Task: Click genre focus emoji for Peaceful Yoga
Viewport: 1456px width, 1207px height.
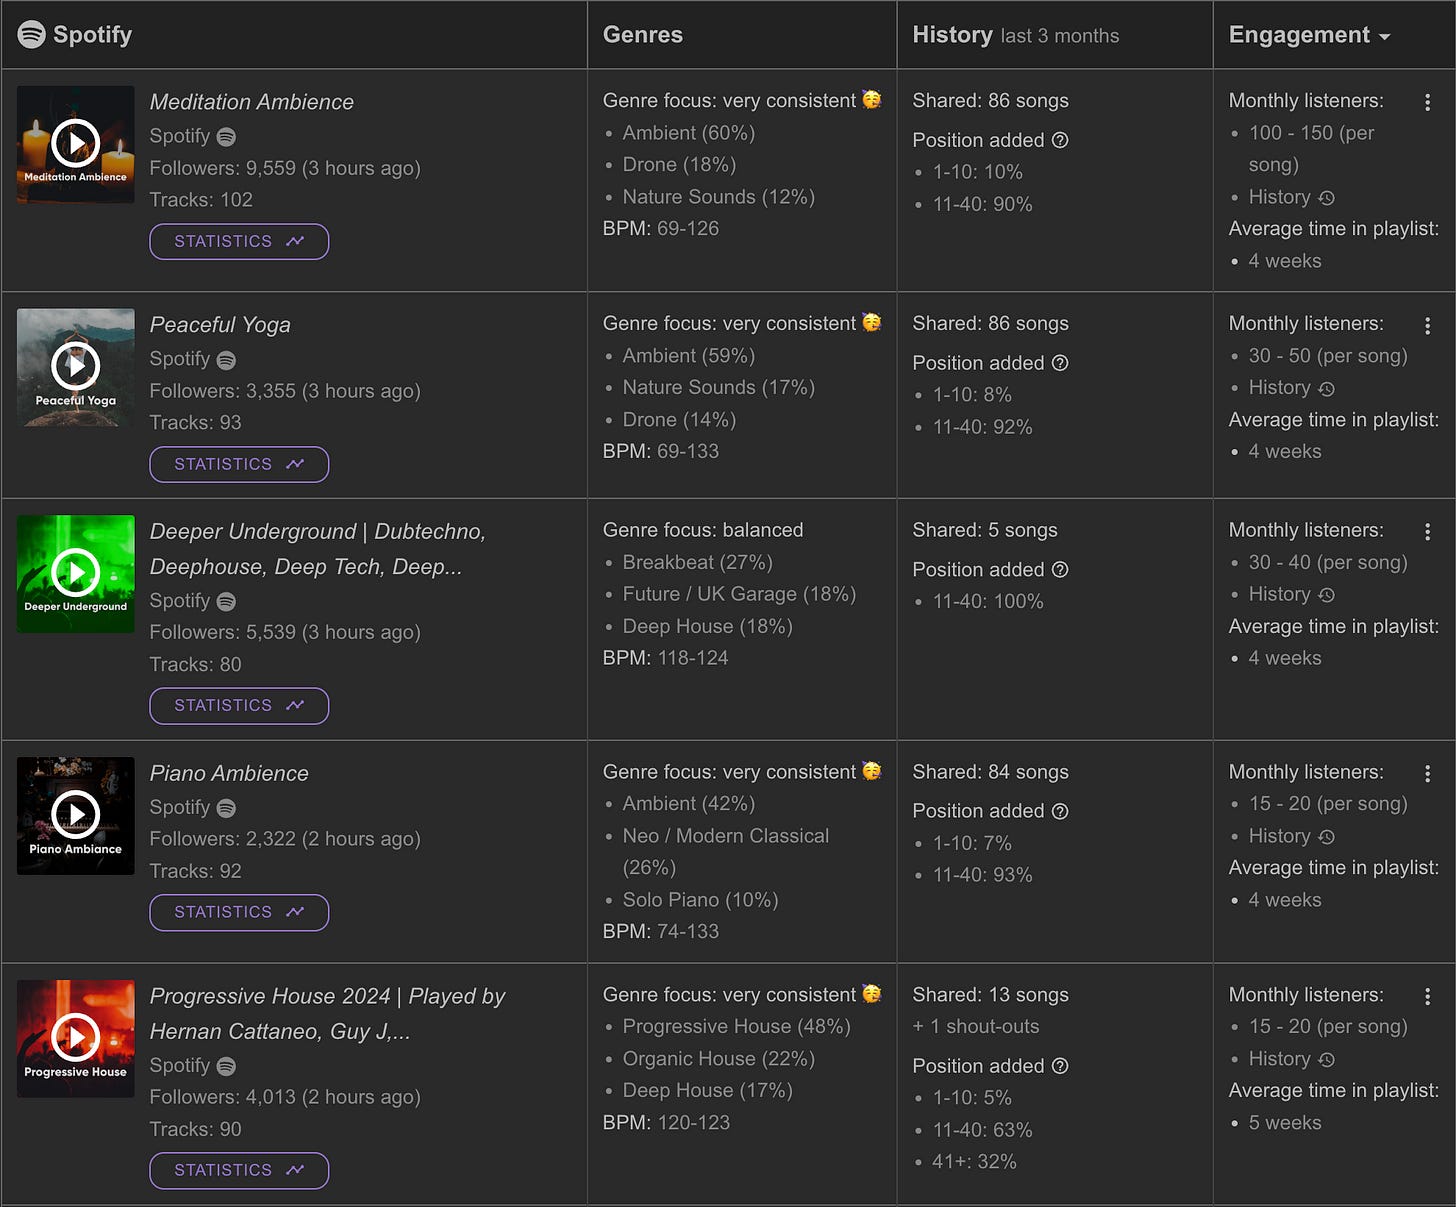Action: (872, 323)
